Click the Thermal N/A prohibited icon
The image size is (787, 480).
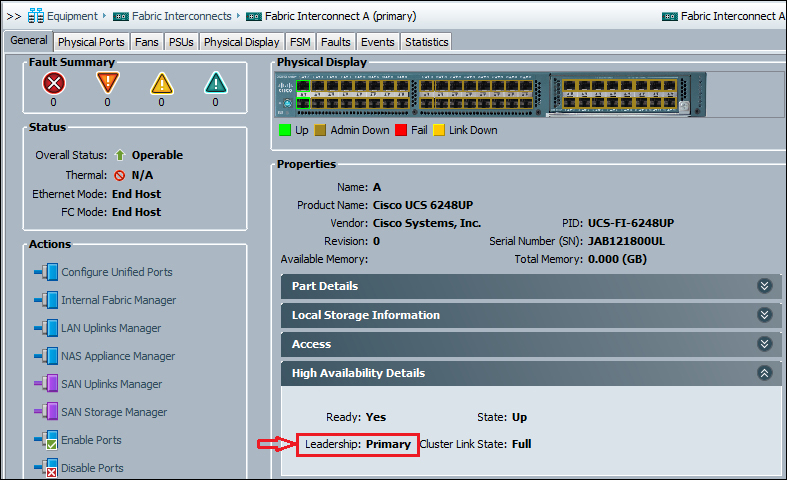tap(119, 176)
